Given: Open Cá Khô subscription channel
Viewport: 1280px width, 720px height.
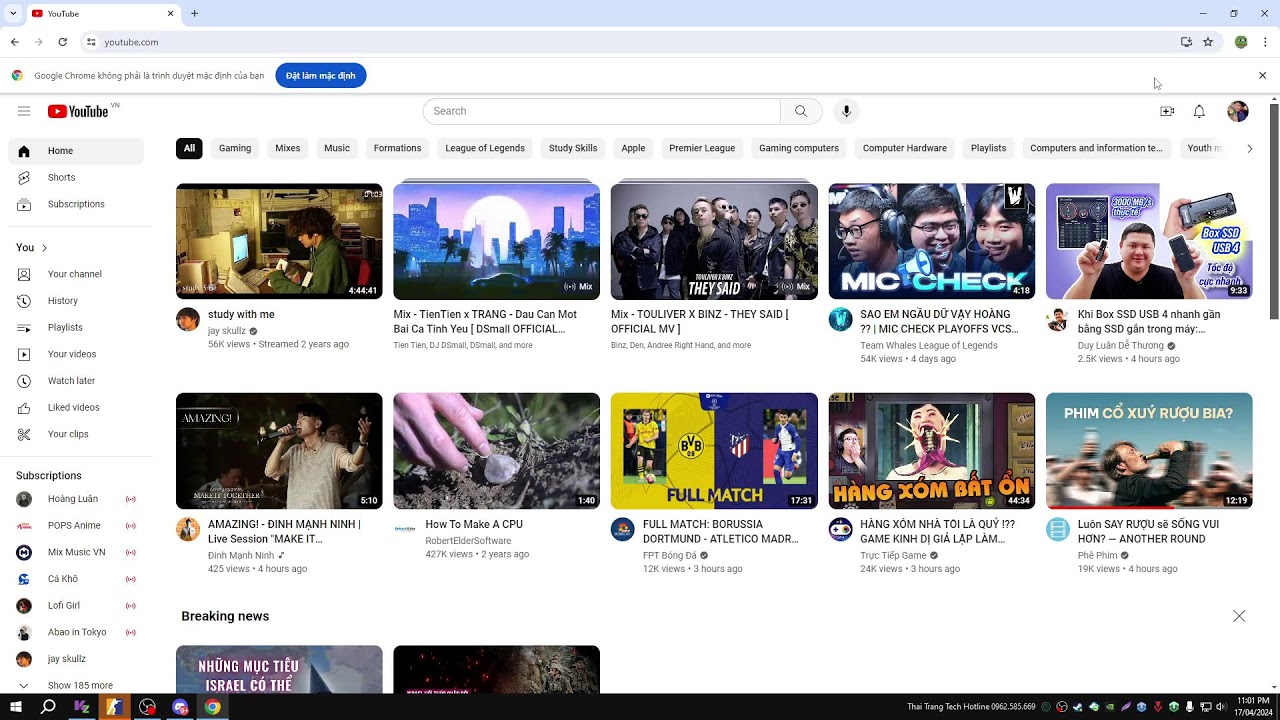Looking at the screenshot, I should tap(76, 579).
